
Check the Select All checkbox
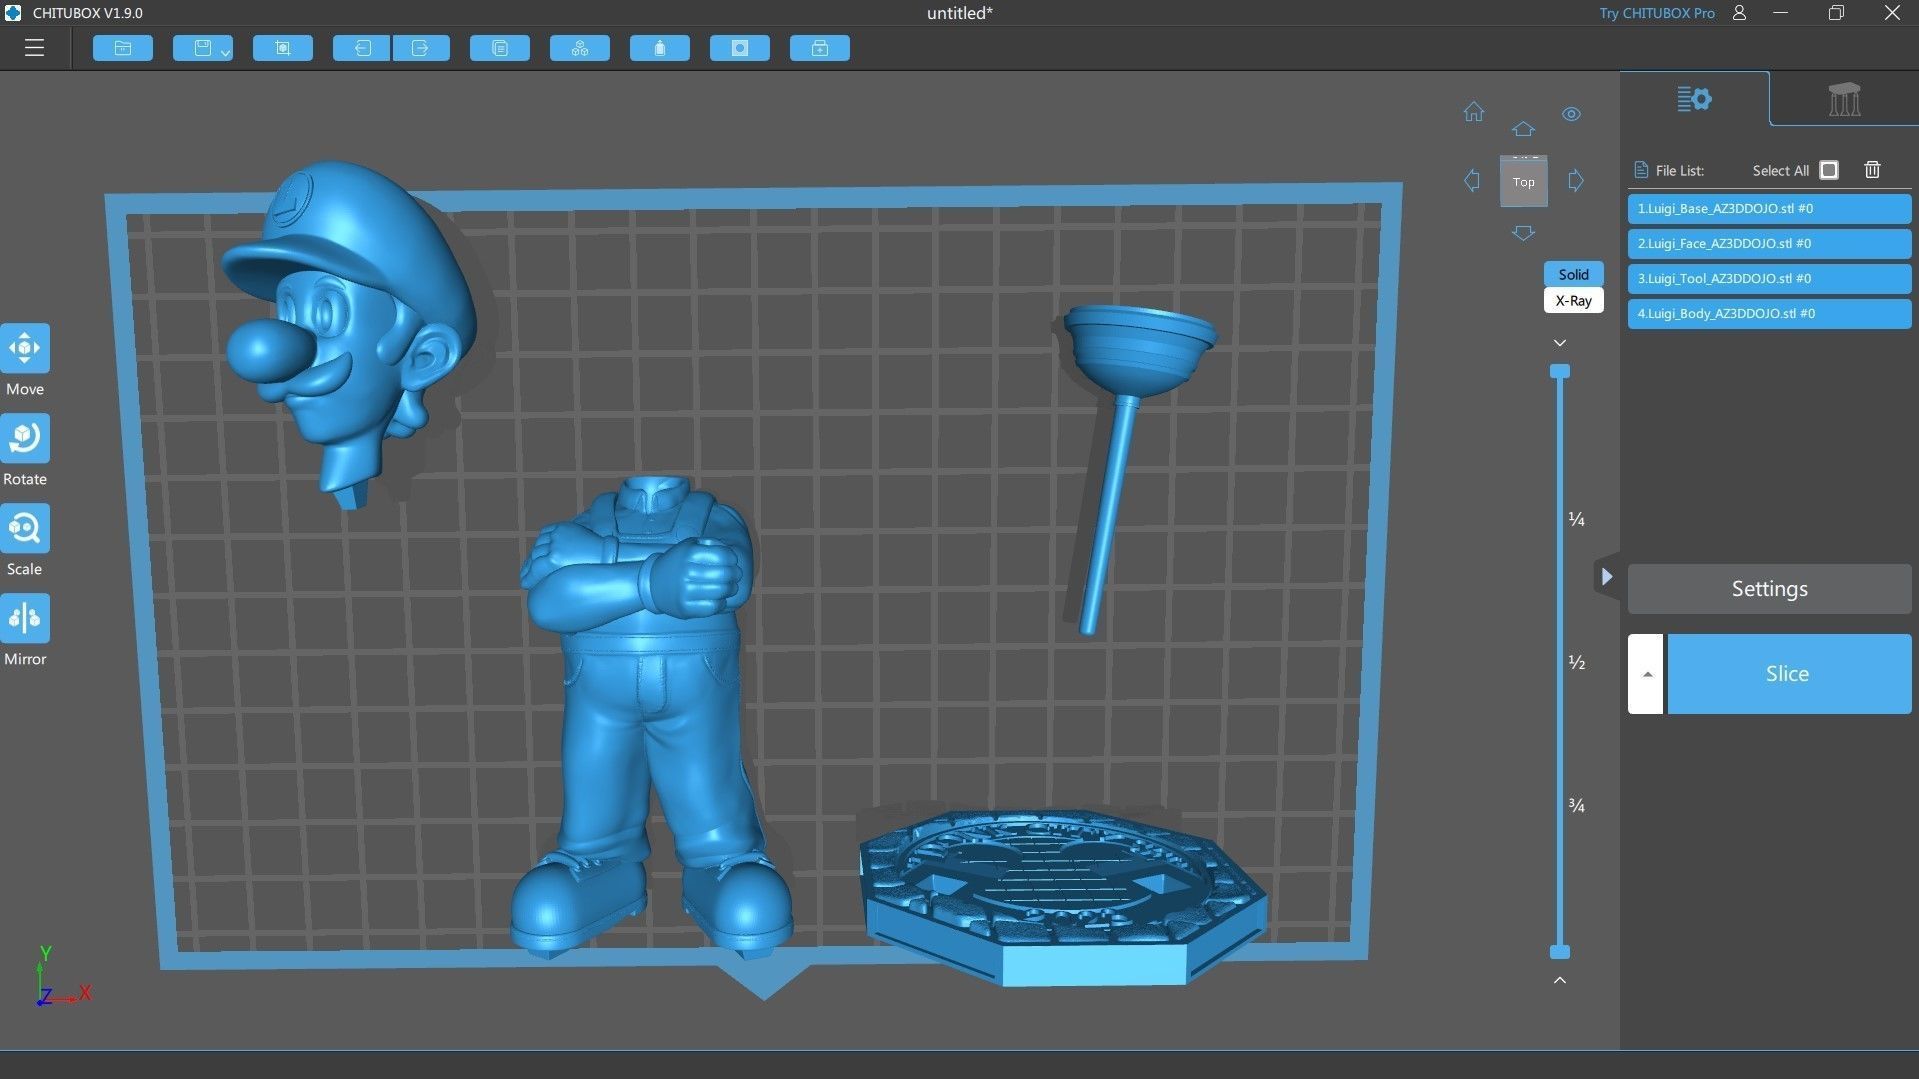pos(1829,170)
